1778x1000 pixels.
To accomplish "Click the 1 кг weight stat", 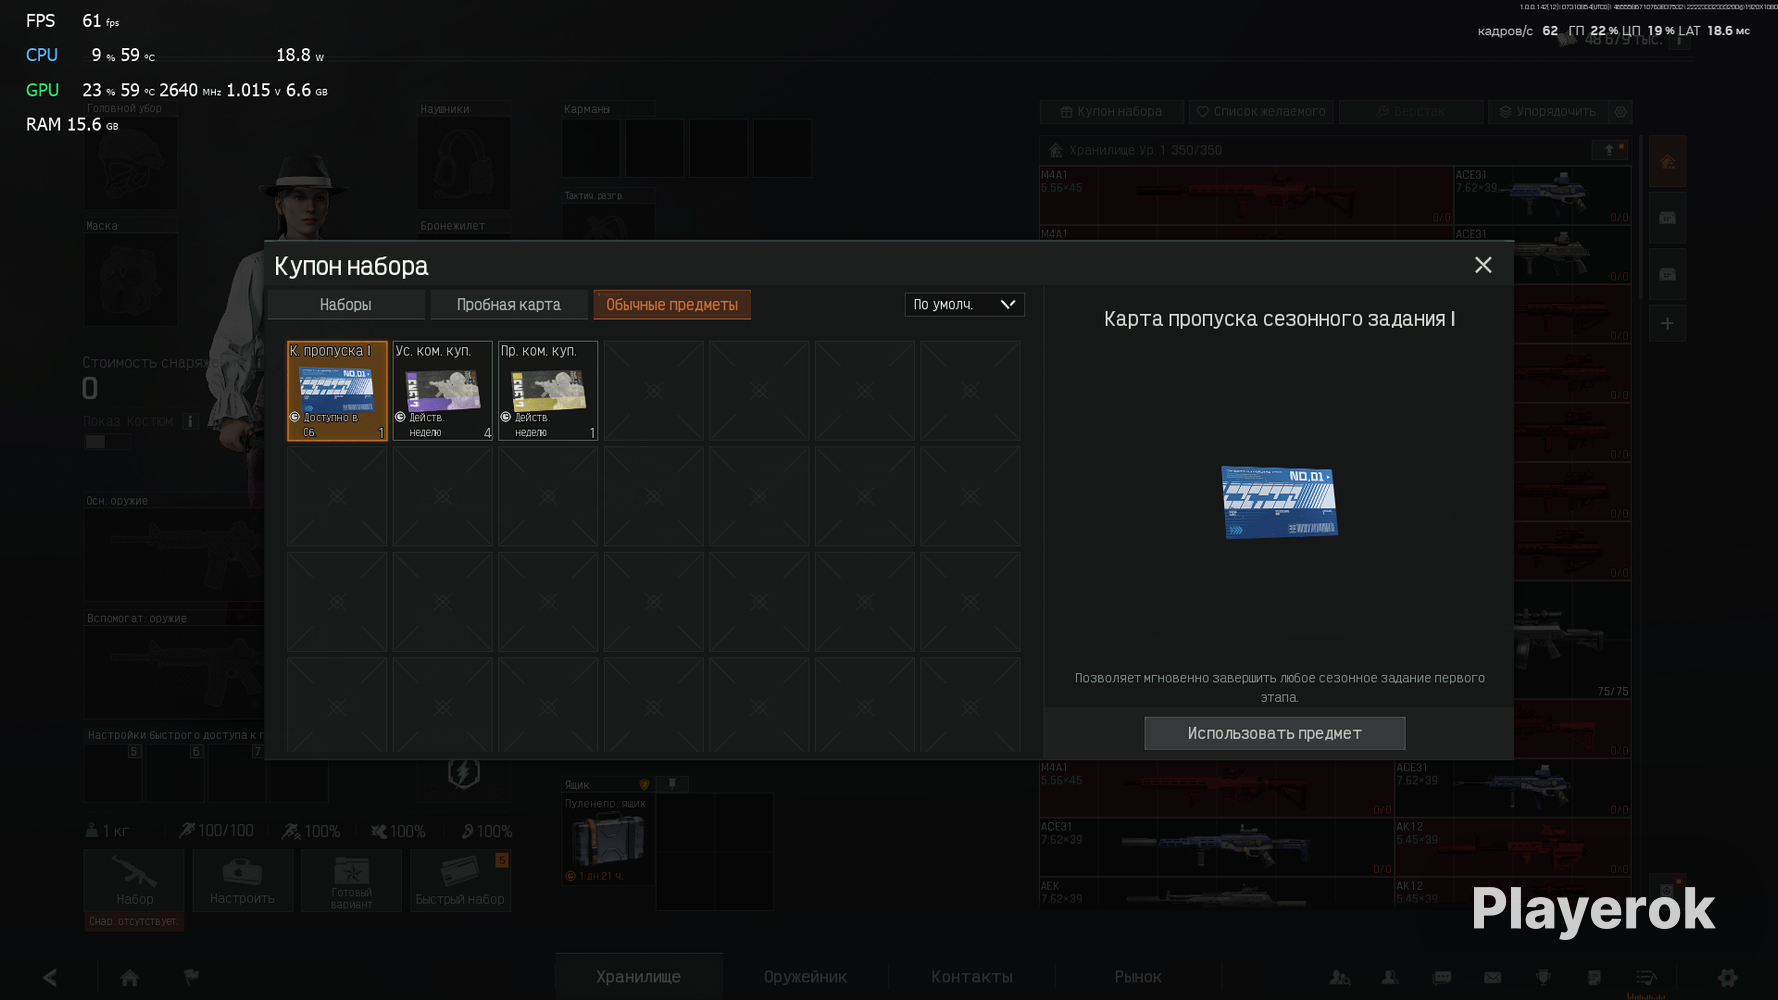I will [x=107, y=831].
